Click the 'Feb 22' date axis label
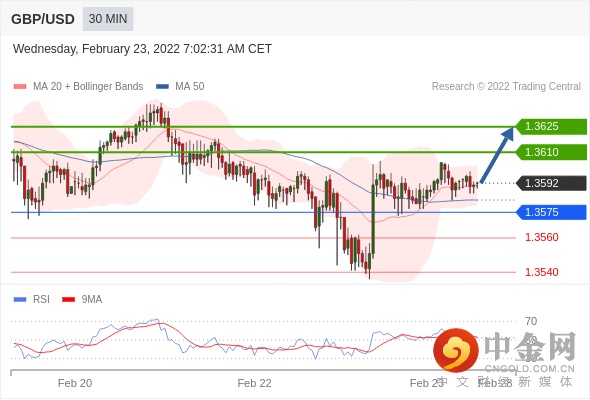The height and width of the screenshot is (400, 590). click(254, 383)
